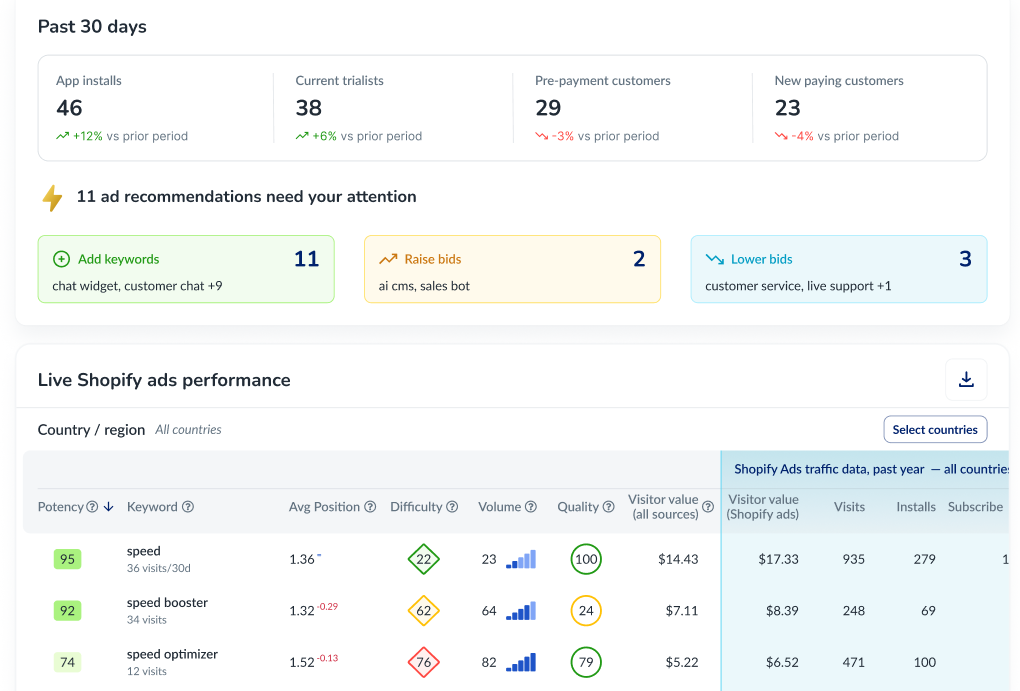Sort table by Volume column header
Image resolution: width=1020 pixels, height=691 pixels.
click(500, 507)
